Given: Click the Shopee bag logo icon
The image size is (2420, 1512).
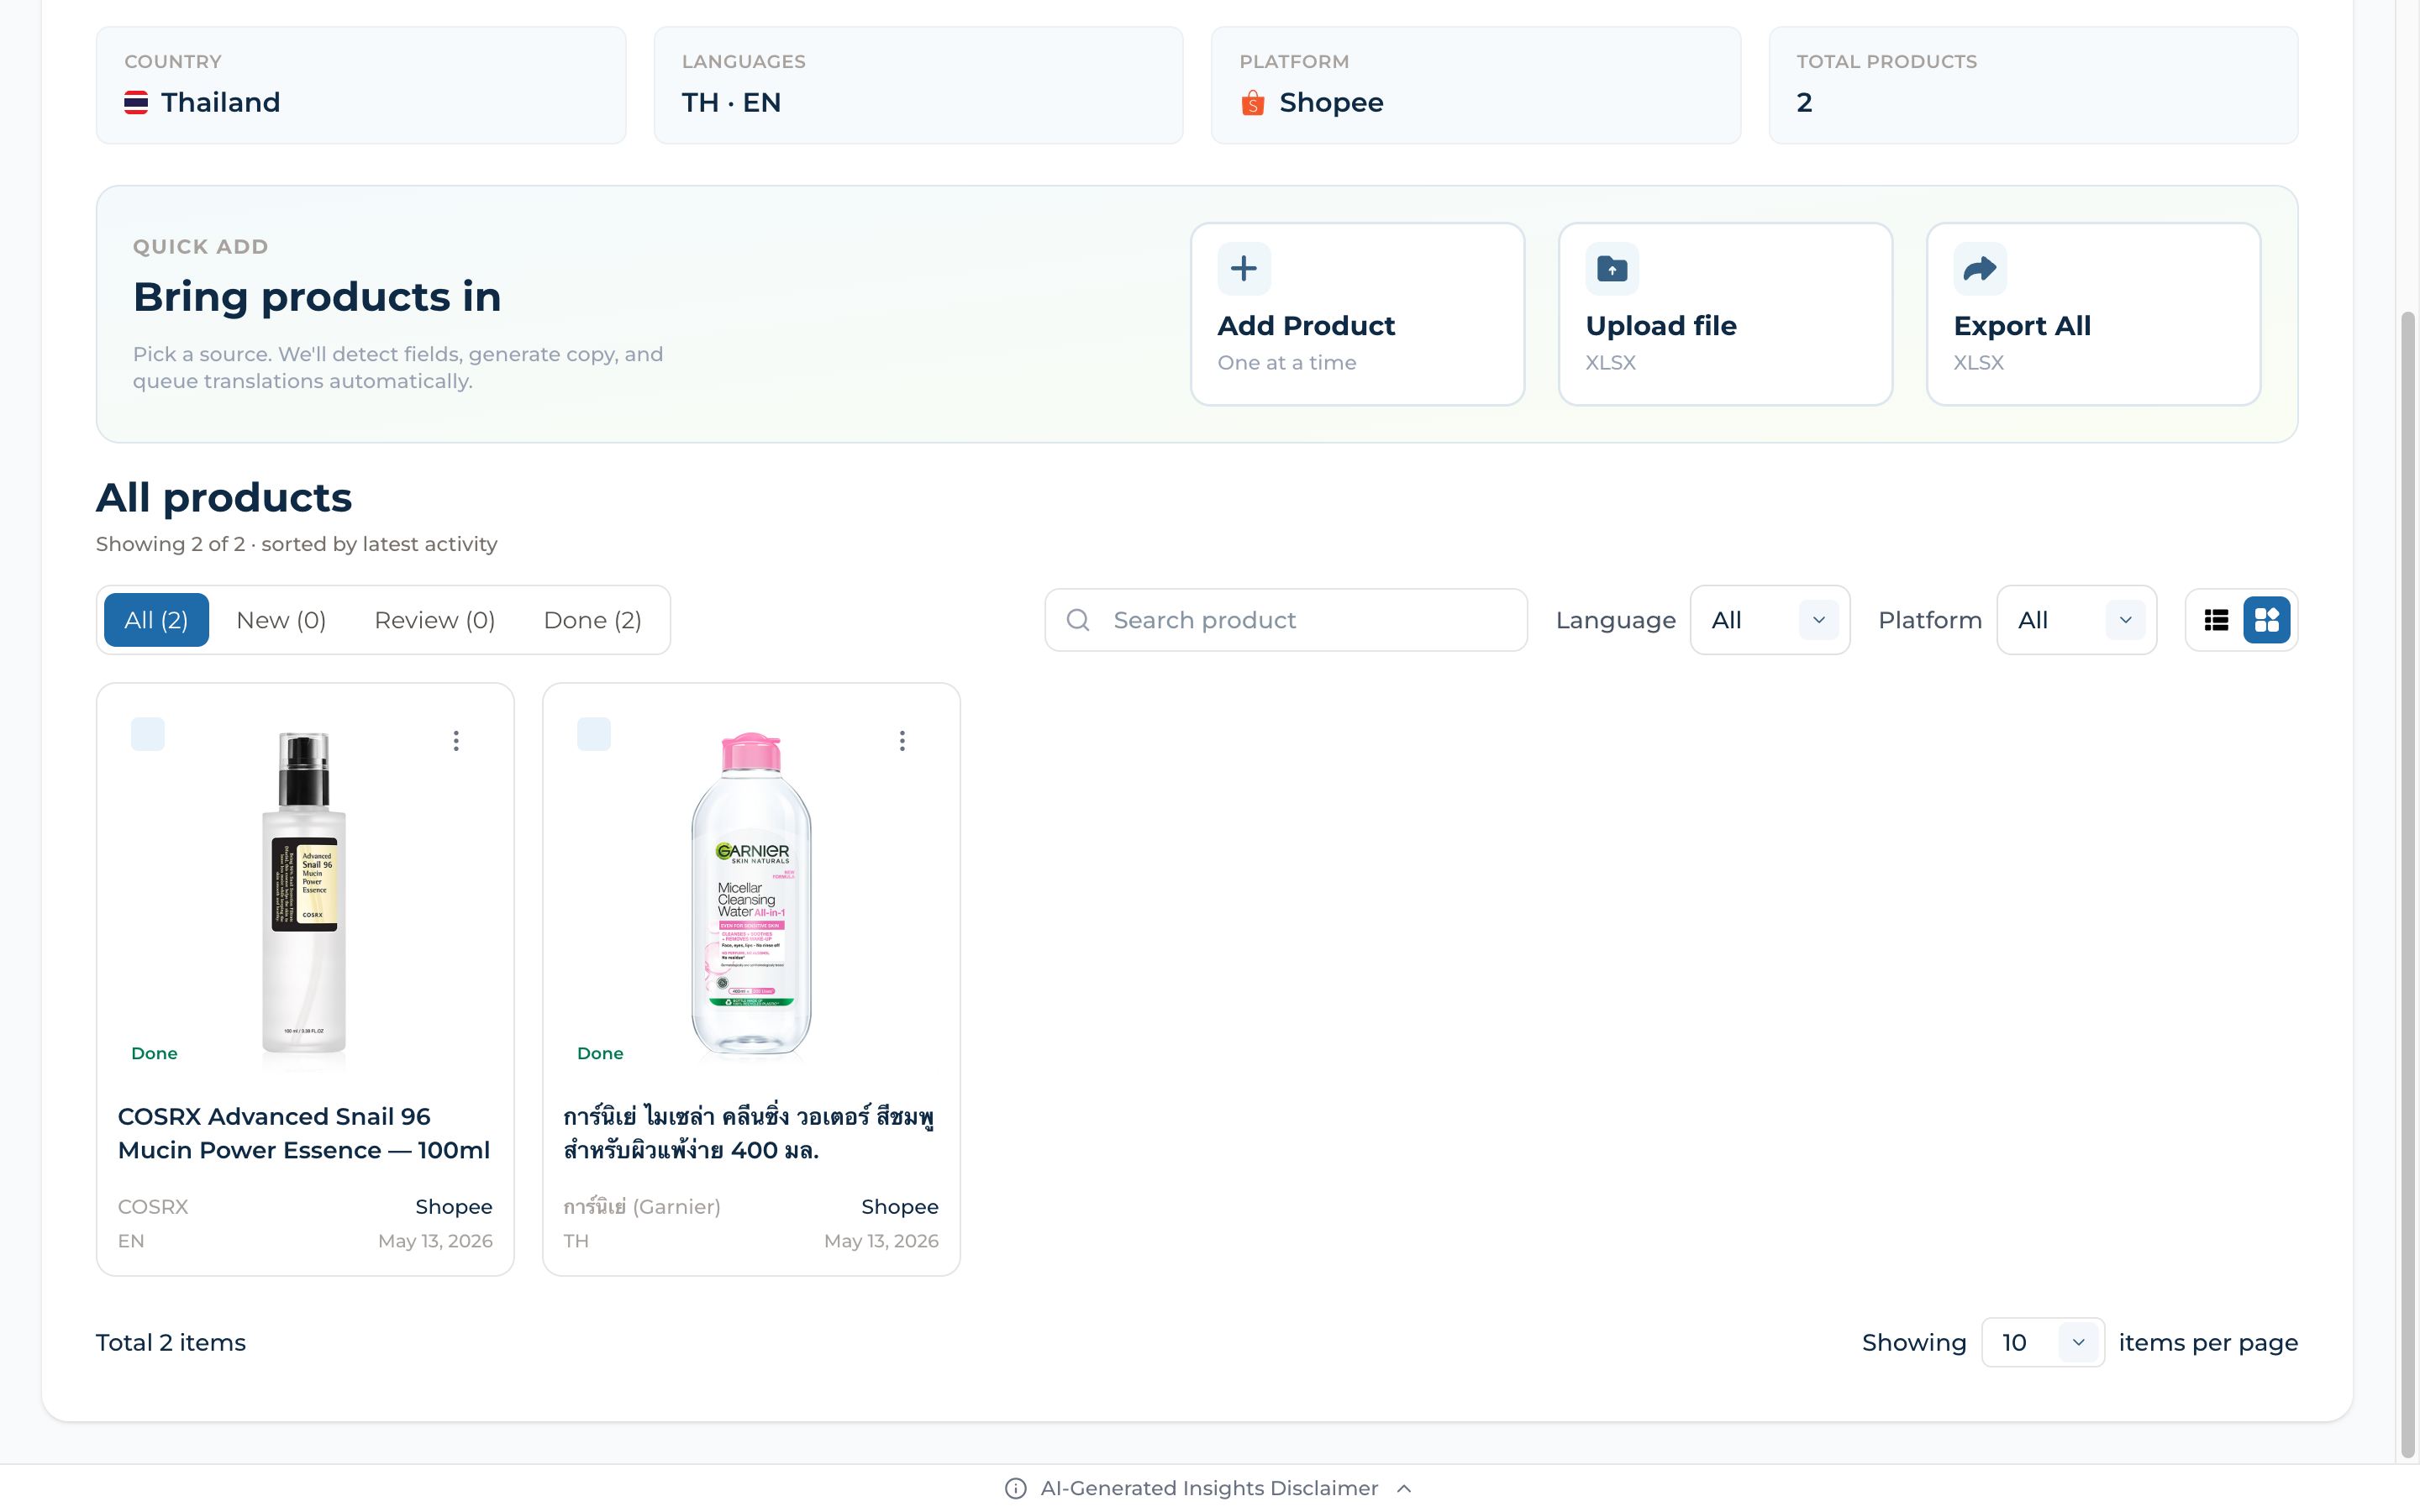Looking at the screenshot, I should pyautogui.click(x=1253, y=103).
